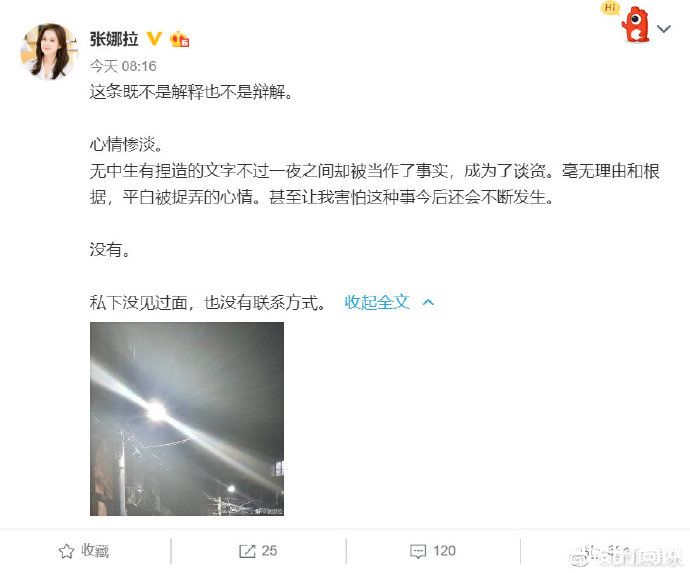
Task: Click the like area with Weibo watermark
Action: 625,555
